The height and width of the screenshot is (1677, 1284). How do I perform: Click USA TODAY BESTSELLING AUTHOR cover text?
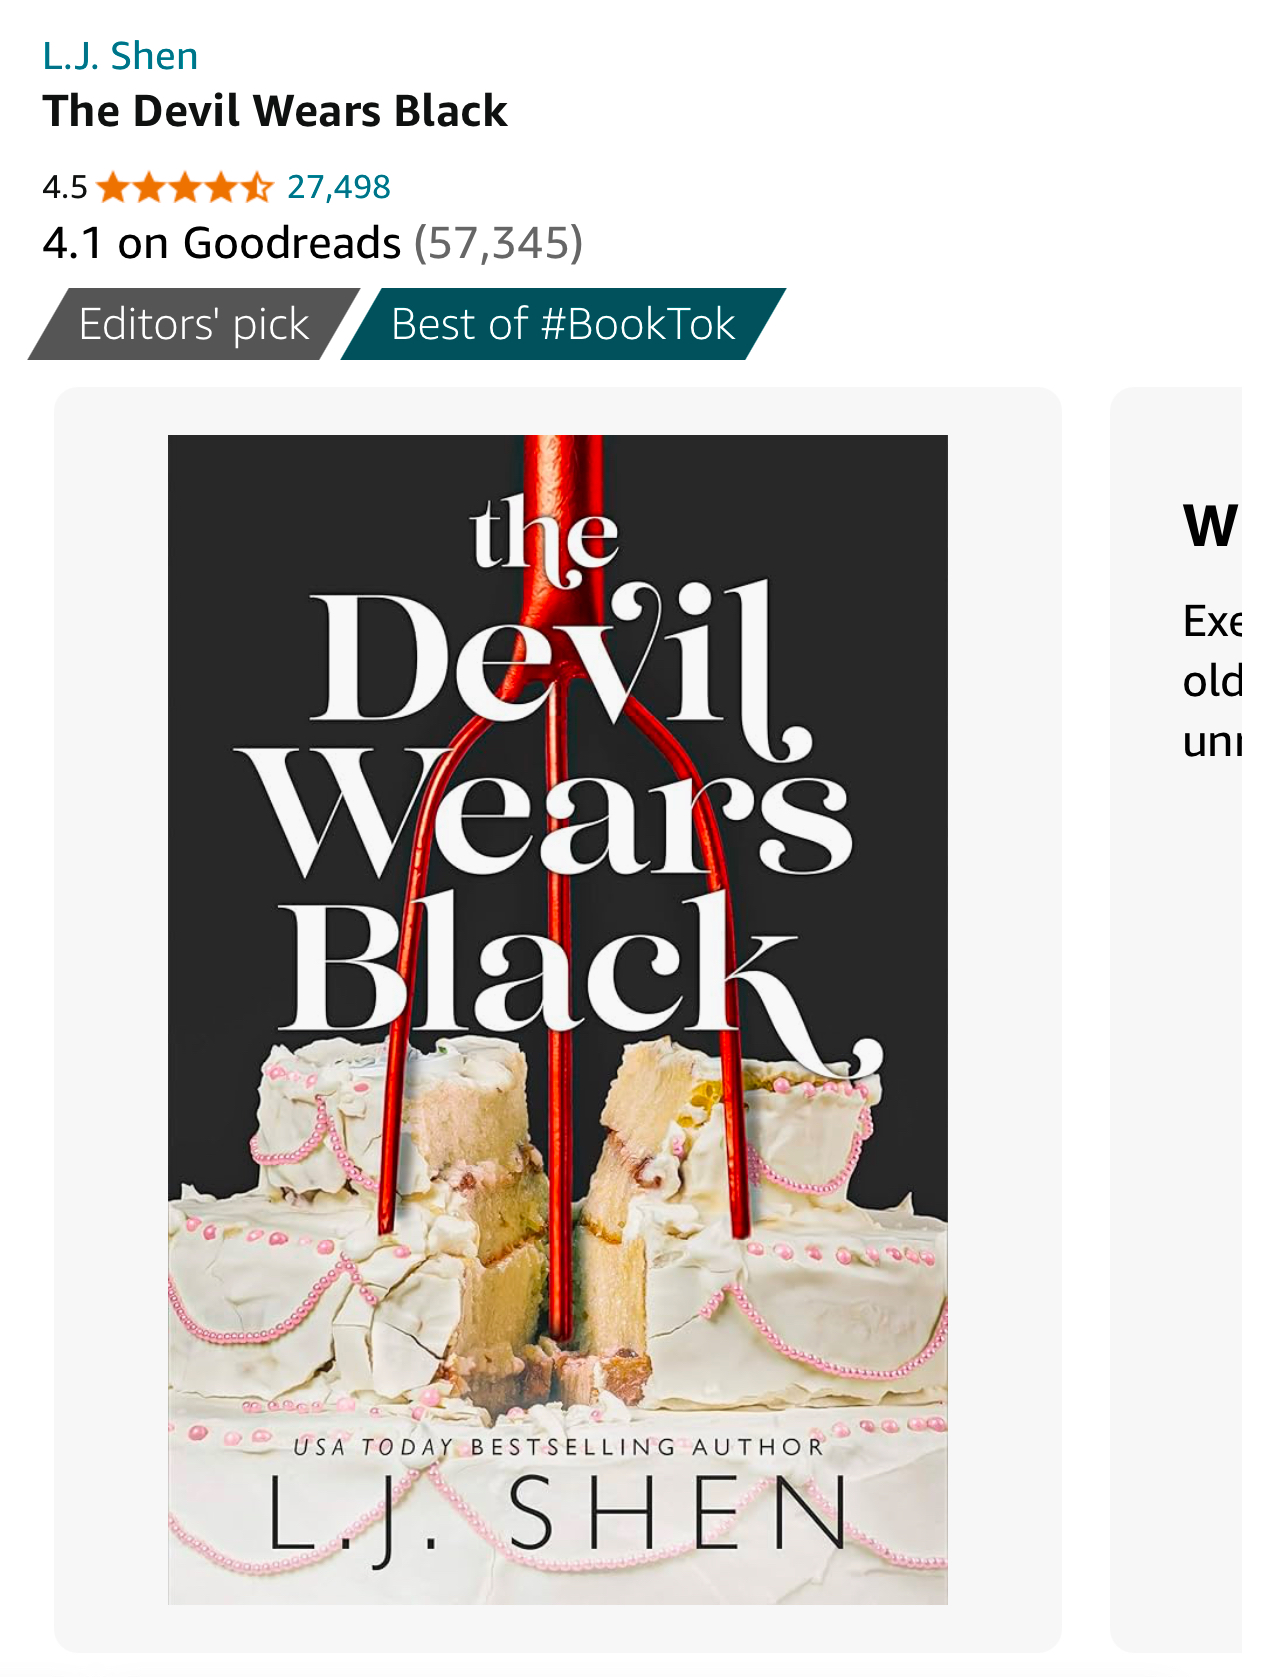pos(558,1446)
